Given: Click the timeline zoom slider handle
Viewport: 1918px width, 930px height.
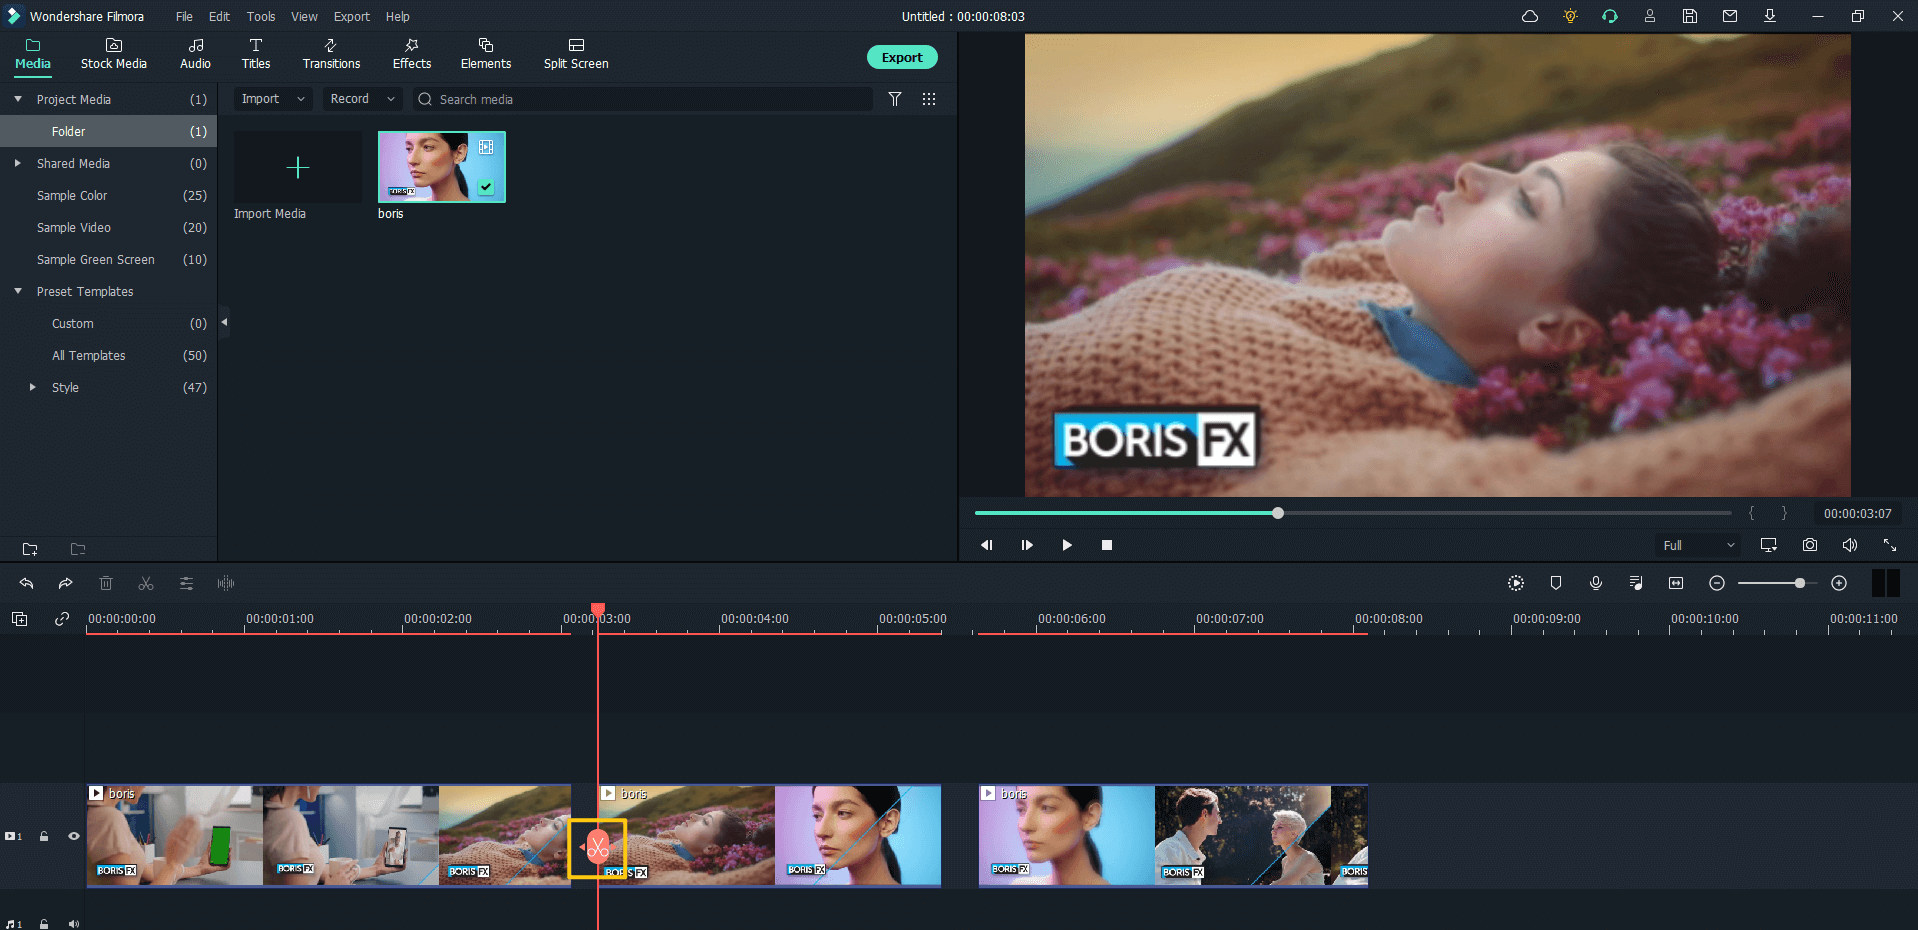Looking at the screenshot, I should (x=1800, y=583).
